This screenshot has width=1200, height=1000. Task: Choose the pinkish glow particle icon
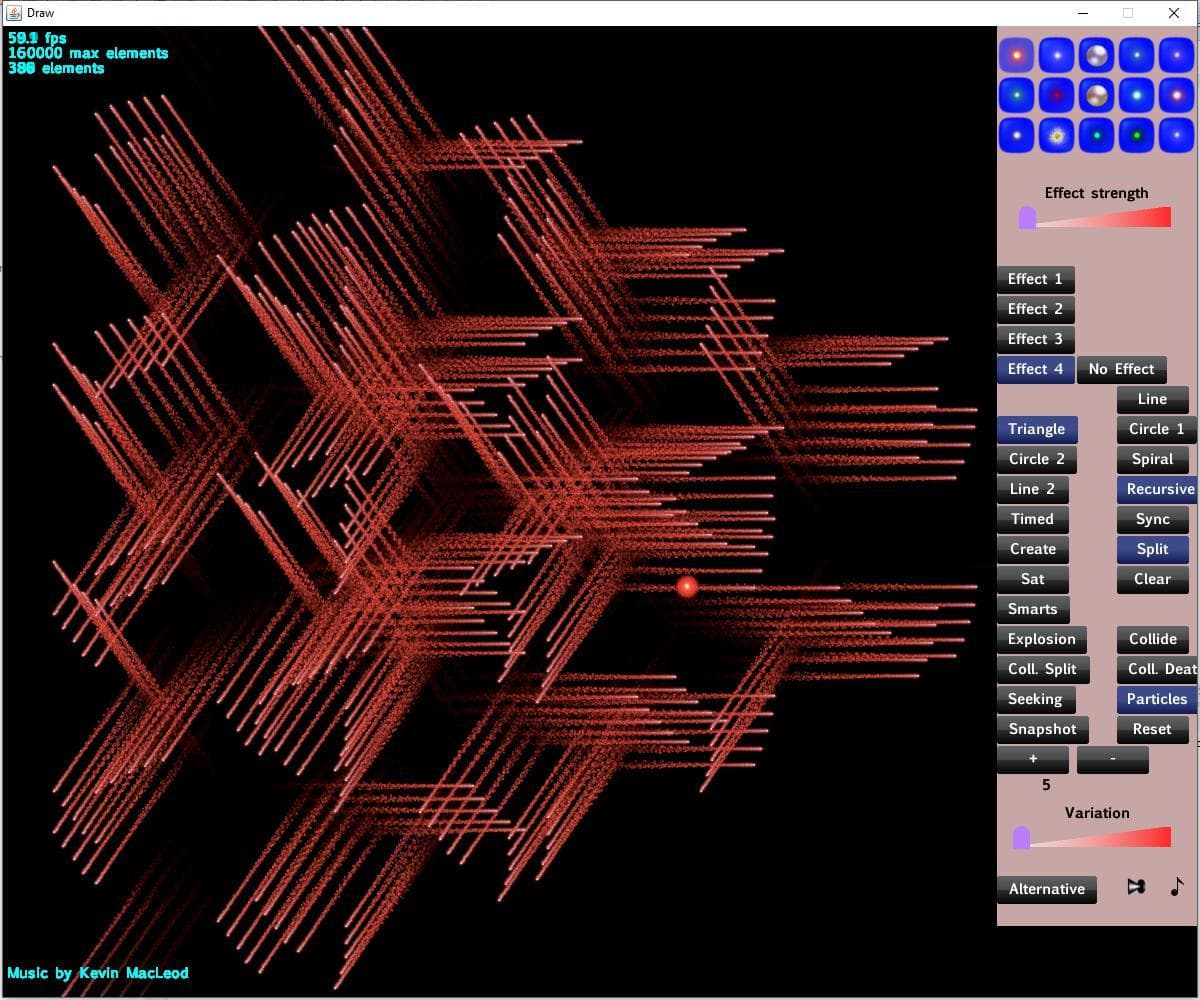click(x=1177, y=95)
